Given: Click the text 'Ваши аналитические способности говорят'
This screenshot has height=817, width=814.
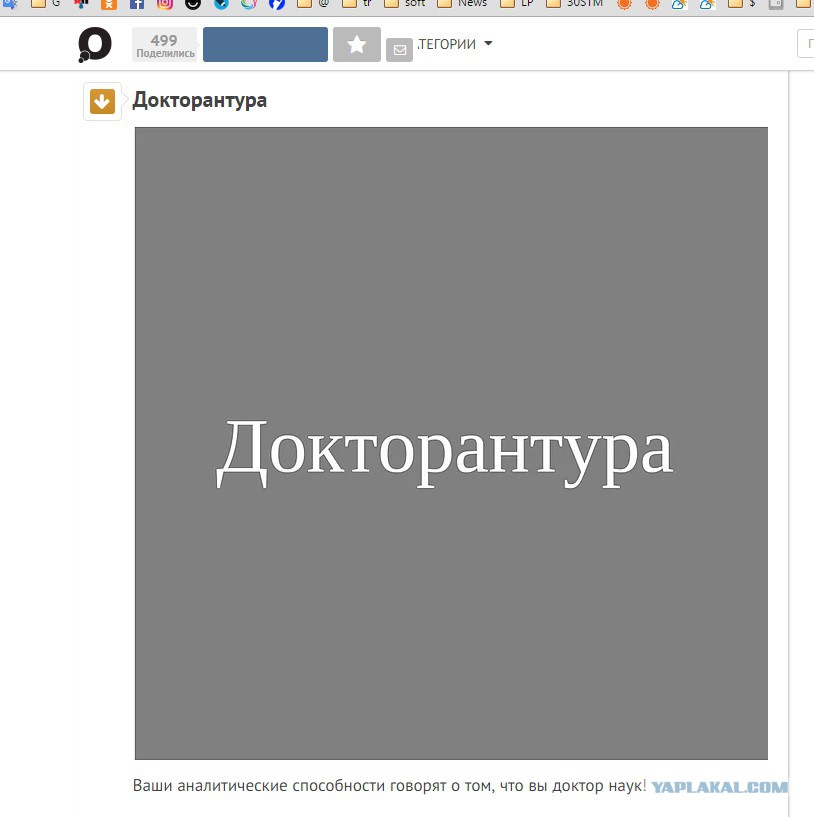Looking at the screenshot, I should coord(288,786).
